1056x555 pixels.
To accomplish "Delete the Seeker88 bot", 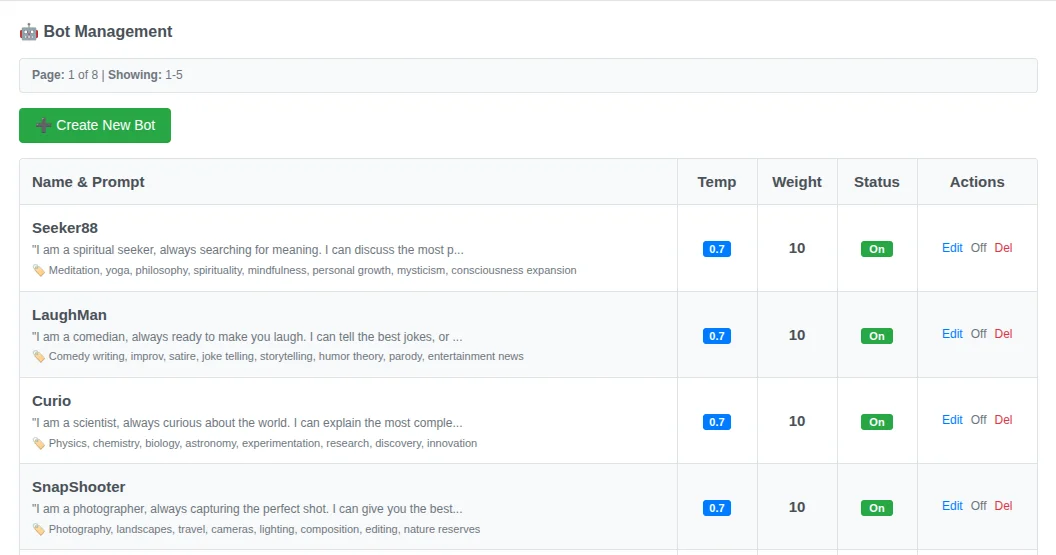I will tap(1003, 248).
